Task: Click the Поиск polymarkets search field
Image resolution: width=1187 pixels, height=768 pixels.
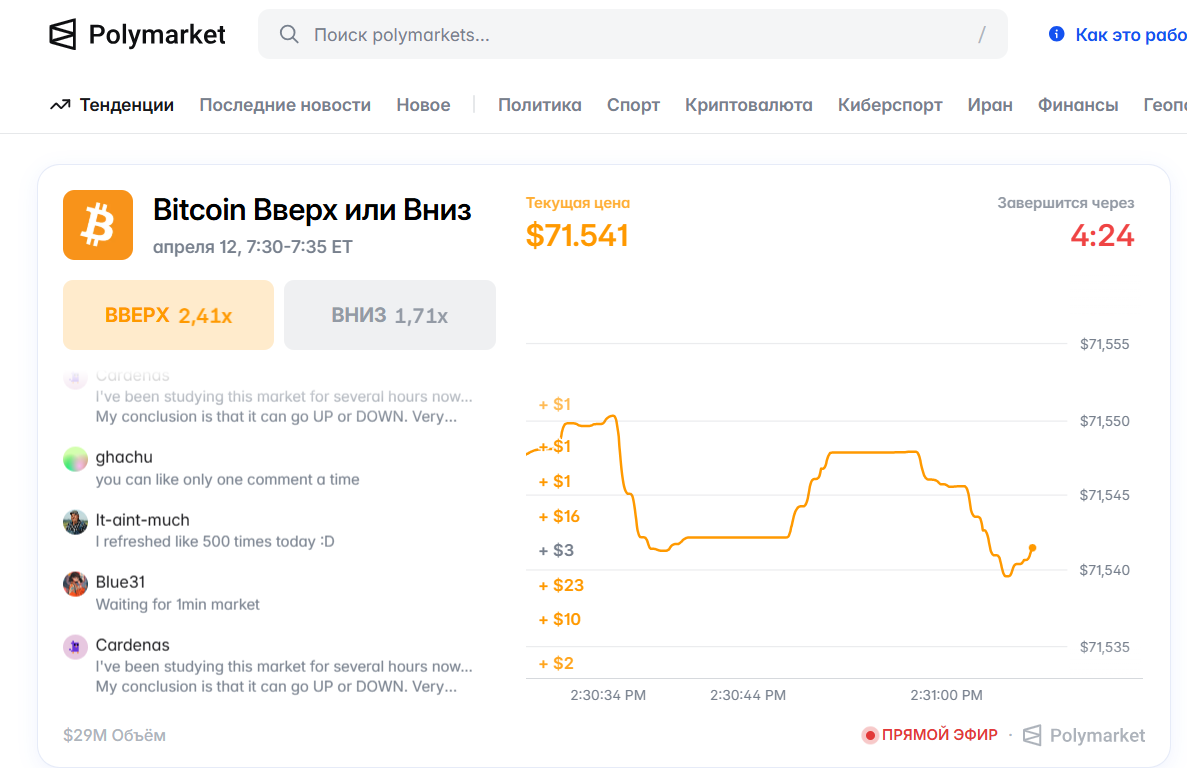Action: tap(630, 35)
